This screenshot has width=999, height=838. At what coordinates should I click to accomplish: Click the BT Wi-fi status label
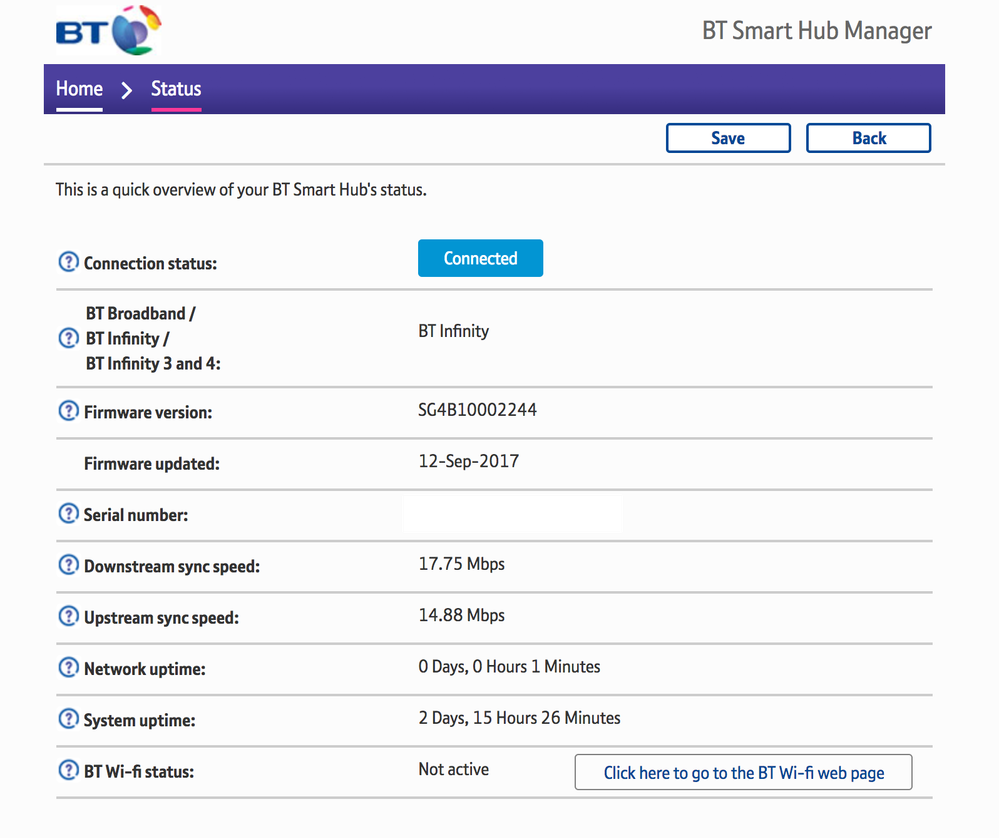click(139, 772)
